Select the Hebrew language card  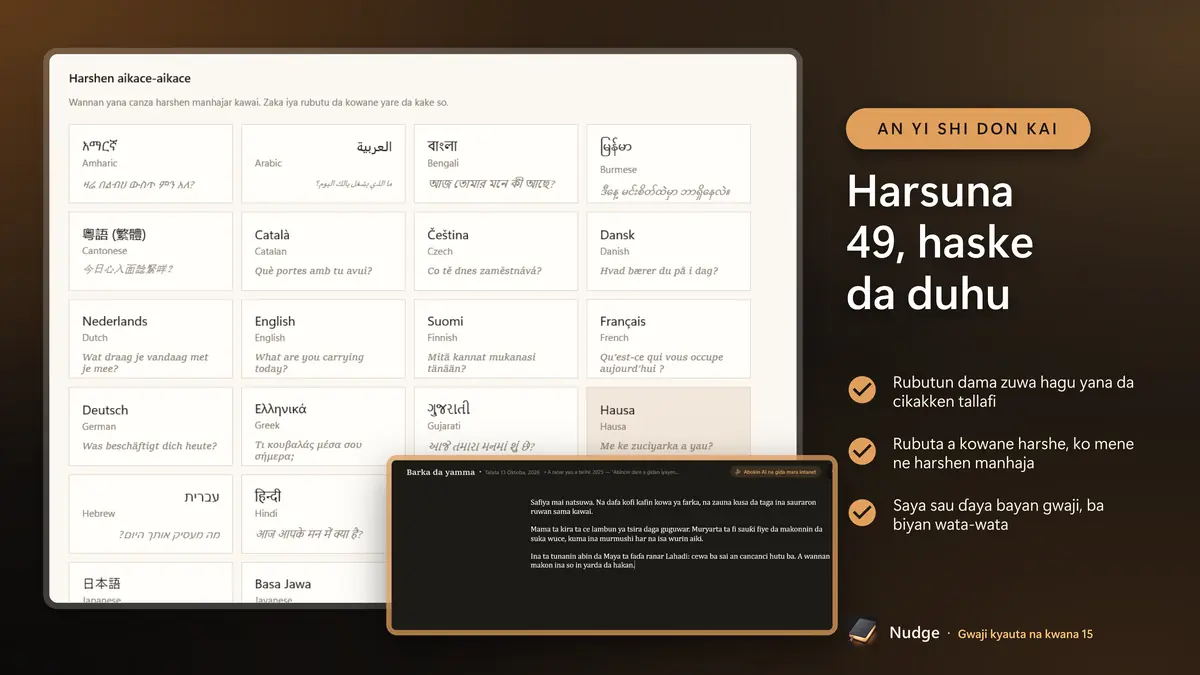click(151, 514)
